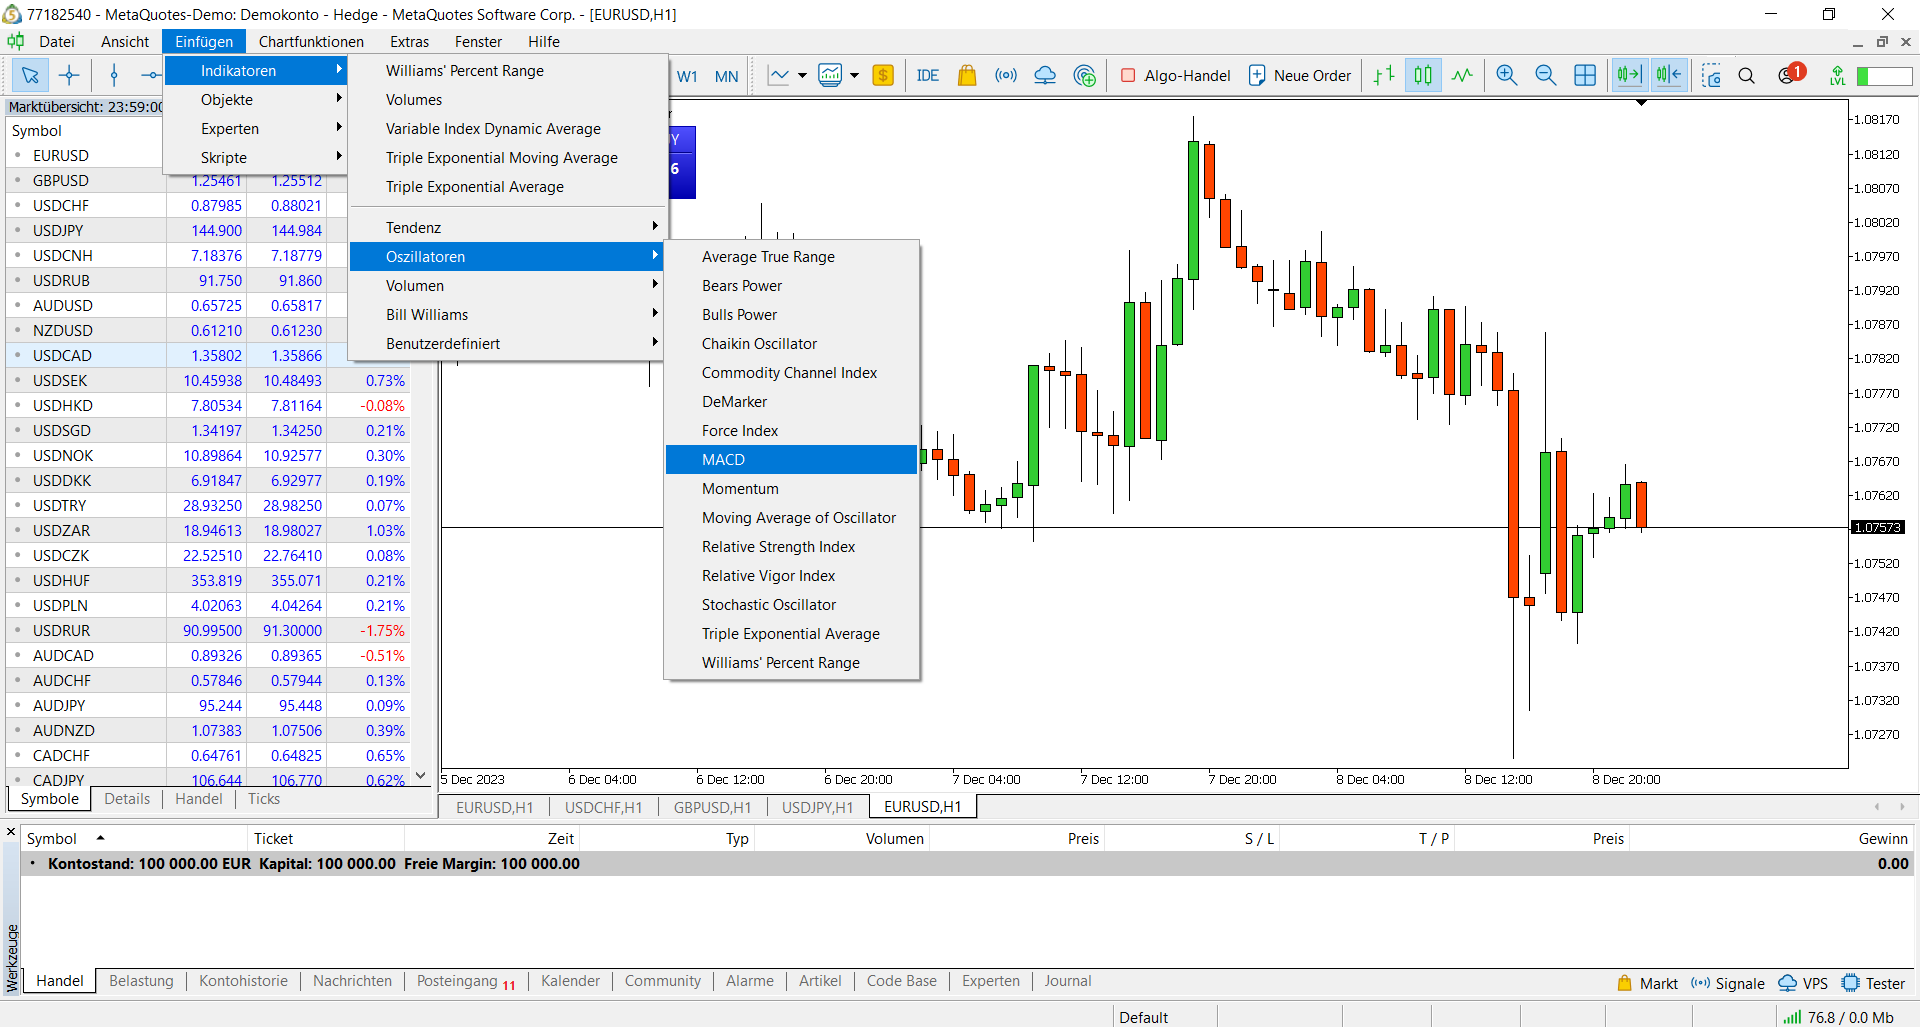Zoom in on the chart
The width and height of the screenshot is (1920, 1027).
pyautogui.click(x=1507, y=75)
